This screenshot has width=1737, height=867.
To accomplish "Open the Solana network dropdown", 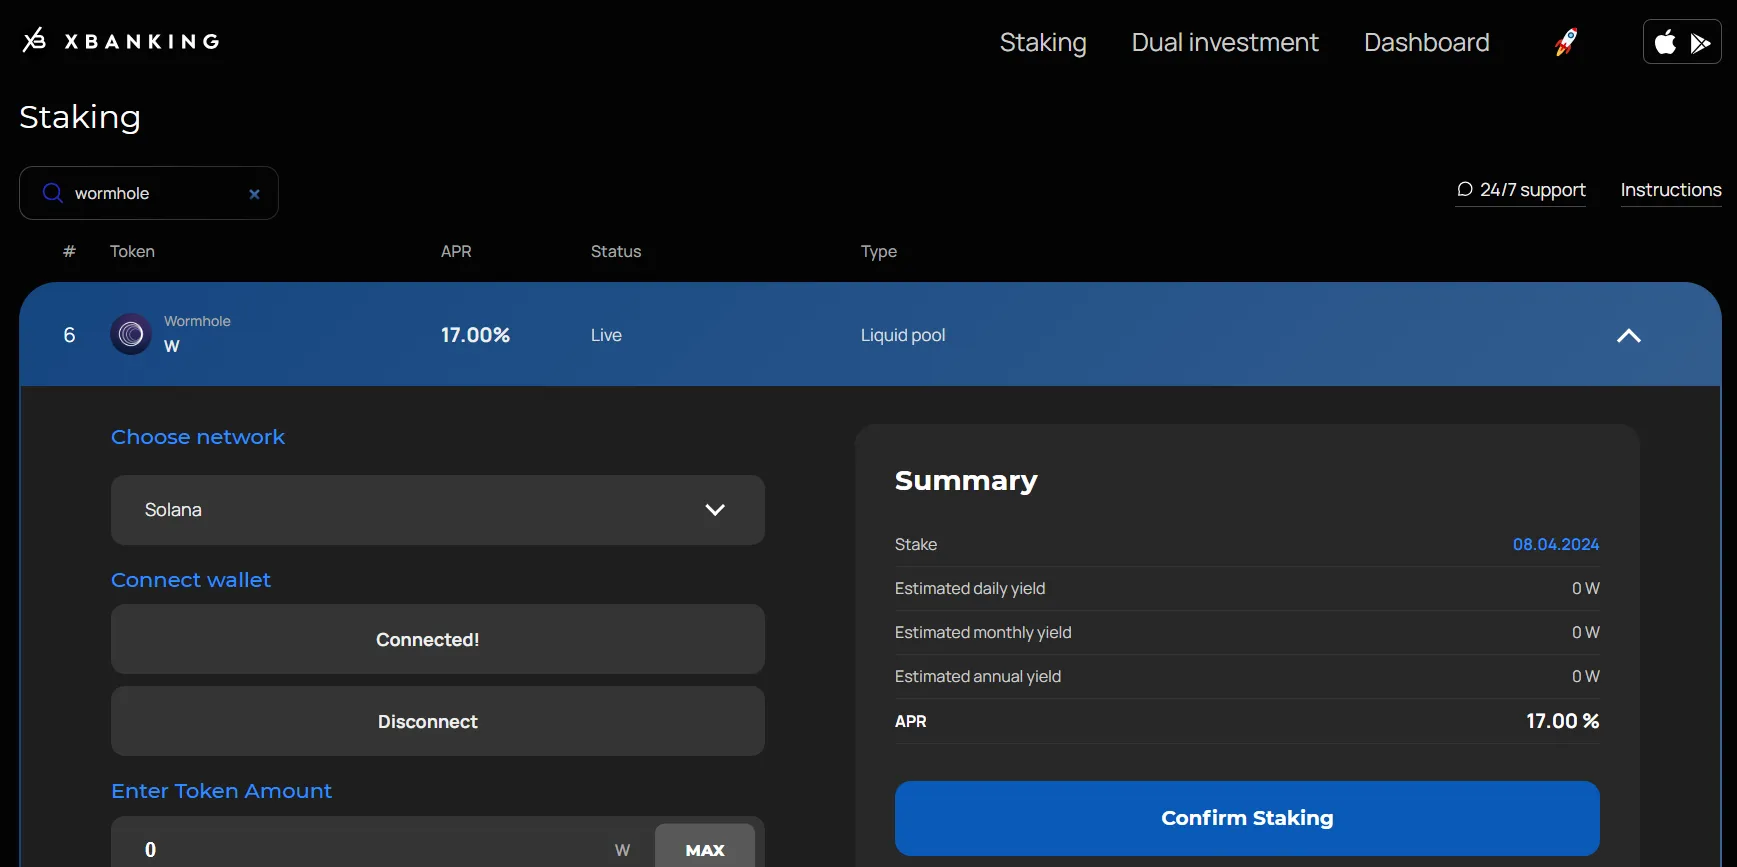I will [x=438, y=510].
